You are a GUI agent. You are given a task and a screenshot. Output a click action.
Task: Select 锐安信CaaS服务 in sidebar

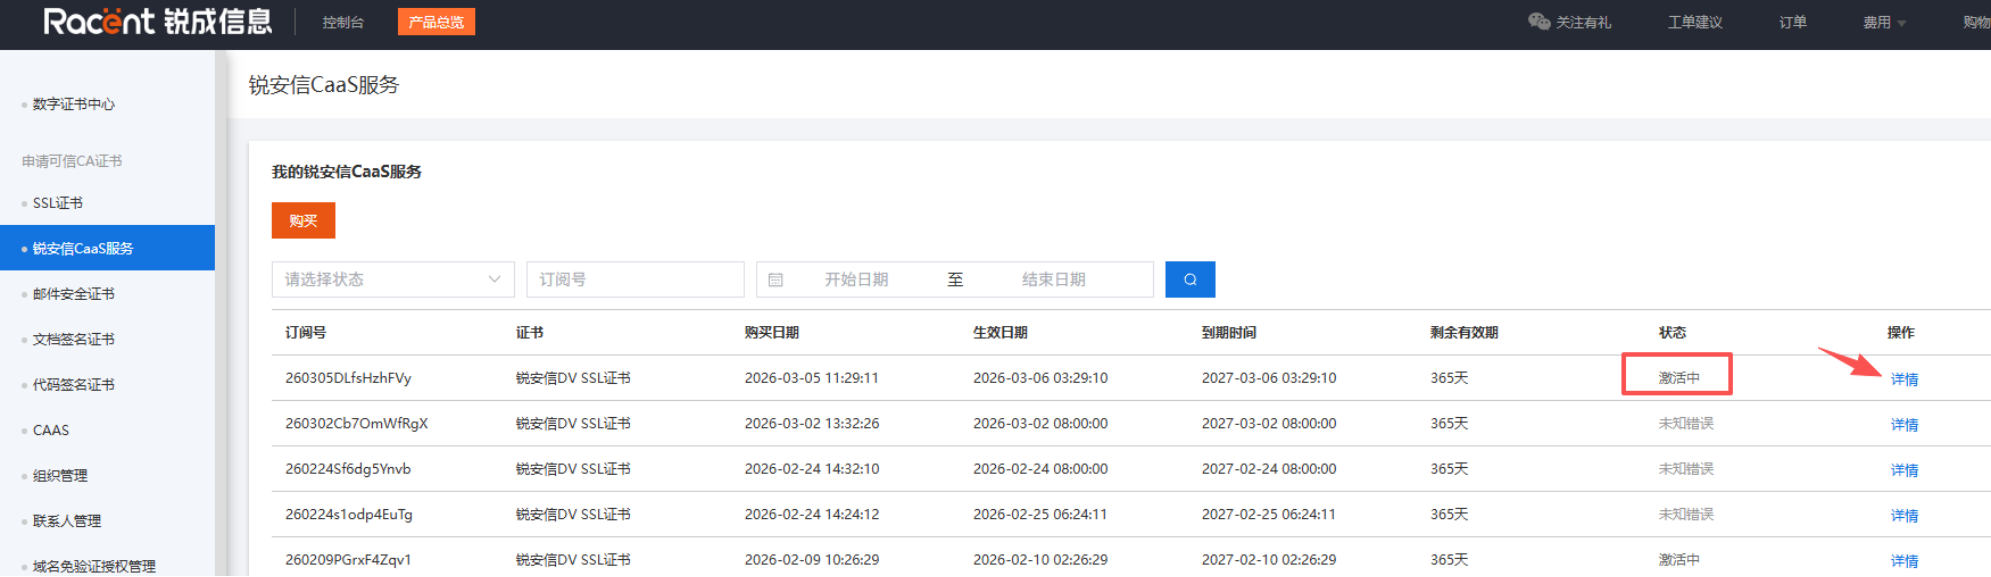coord(107,248)
